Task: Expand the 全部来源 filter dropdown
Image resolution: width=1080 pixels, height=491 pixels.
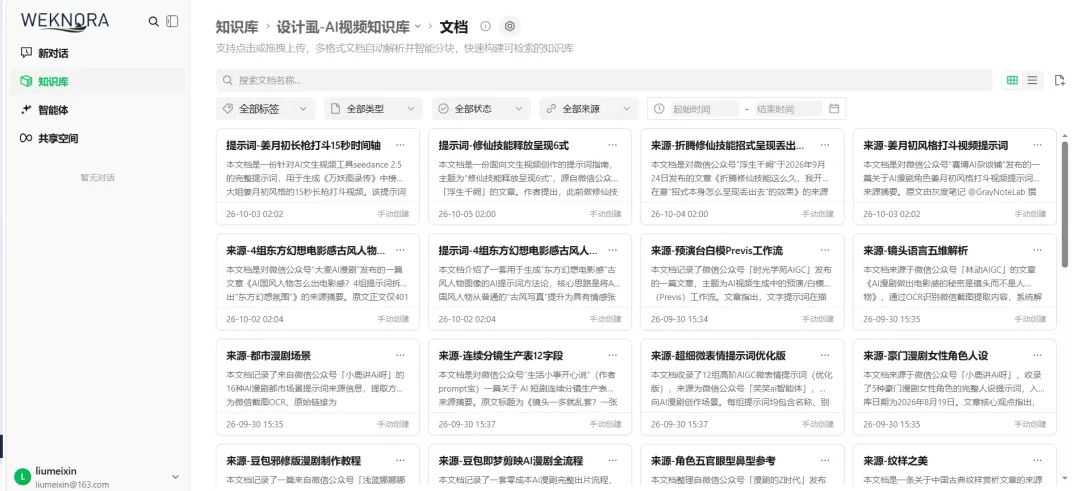Action: click(x=589, y=109)
